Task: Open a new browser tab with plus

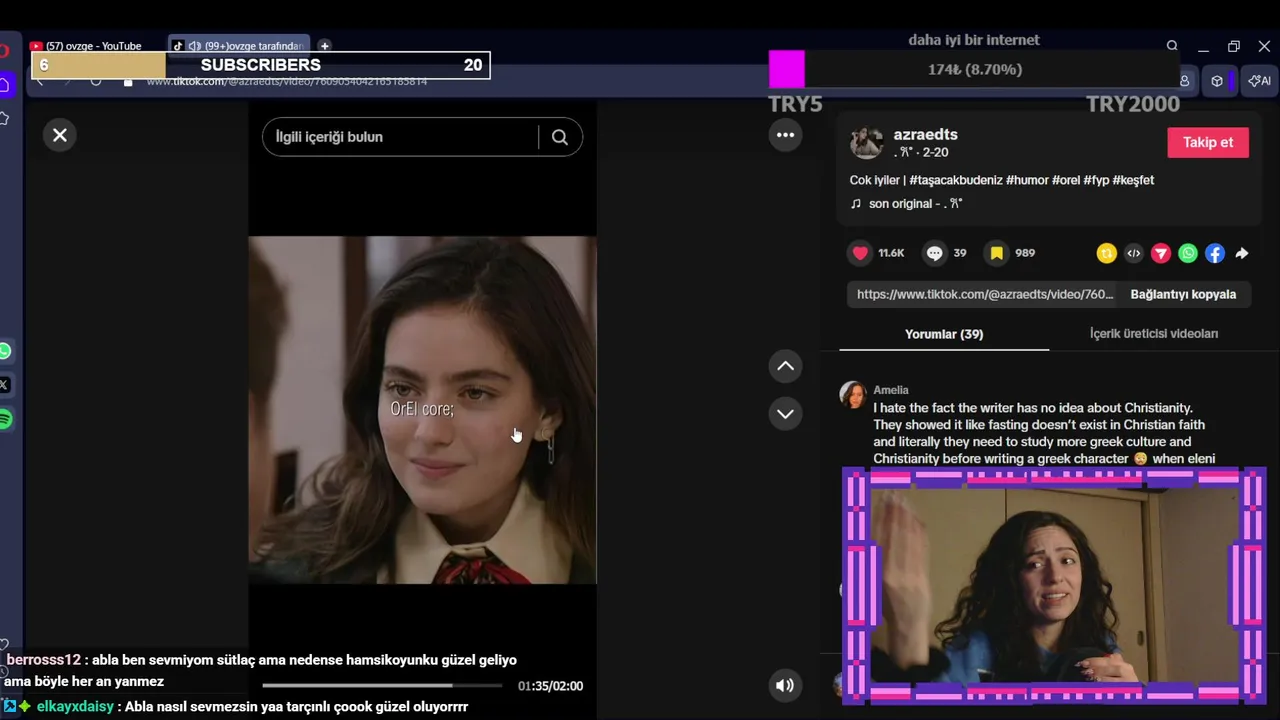Action: click(x=324, y=46)
